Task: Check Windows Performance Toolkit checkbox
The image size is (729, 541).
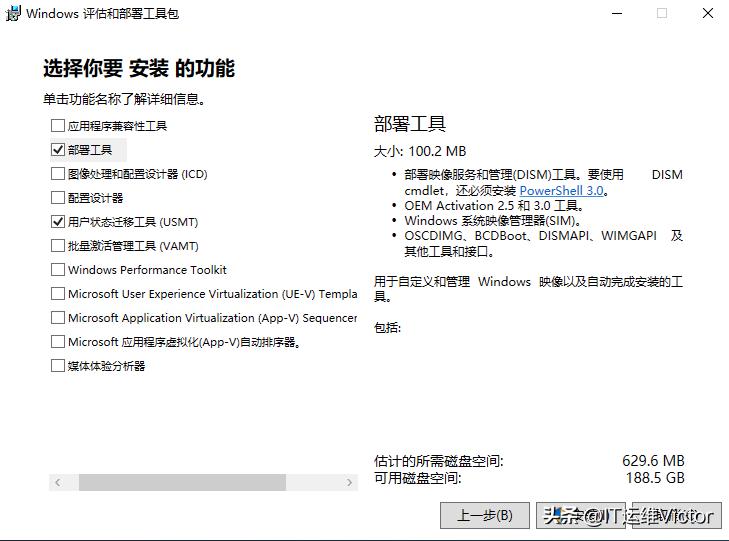Action: [x=58, y=270]
